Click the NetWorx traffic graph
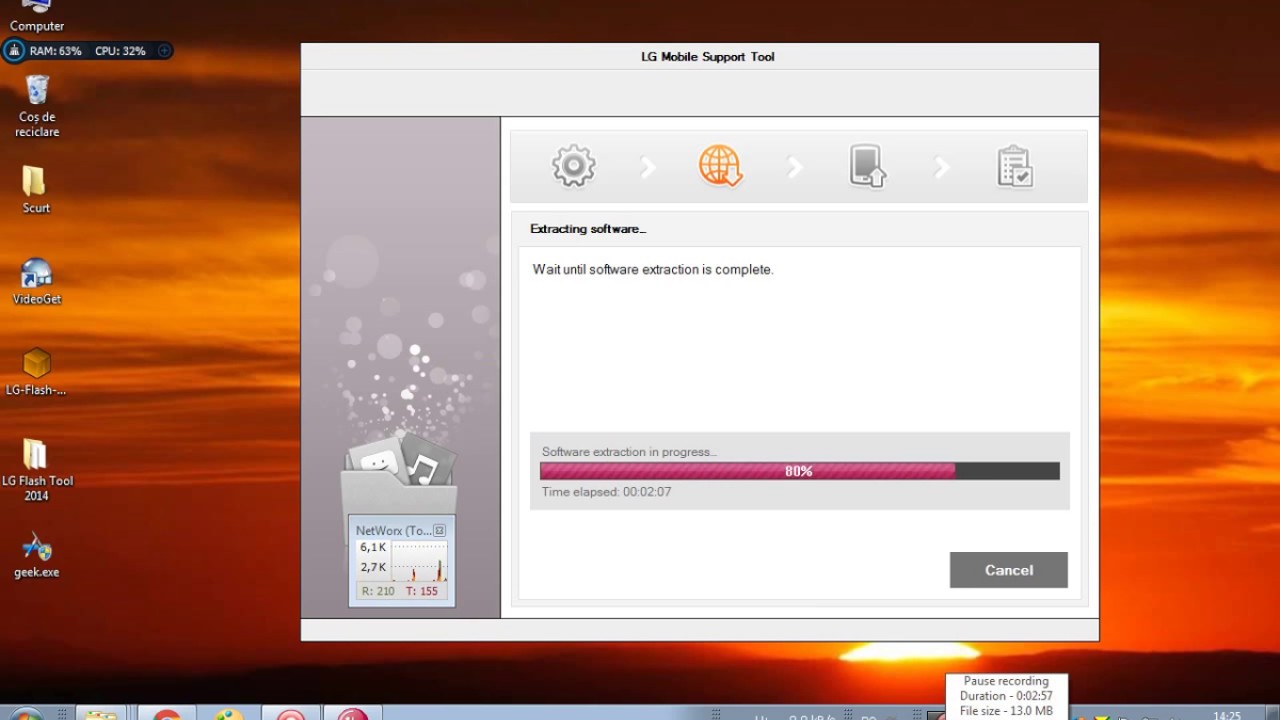 419,561
